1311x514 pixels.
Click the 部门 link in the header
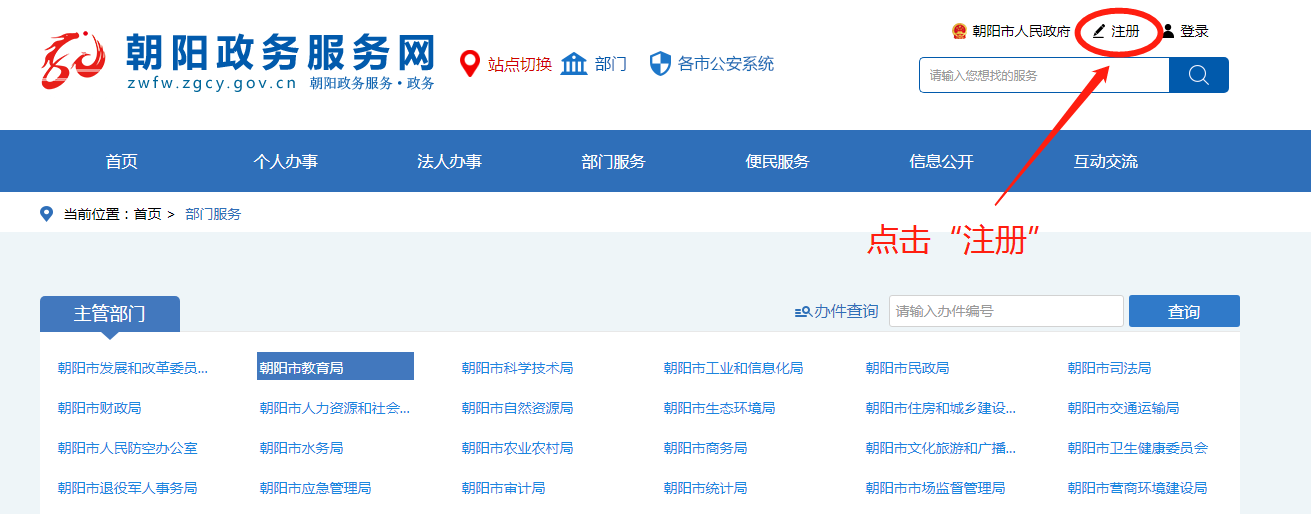(611, 64)
